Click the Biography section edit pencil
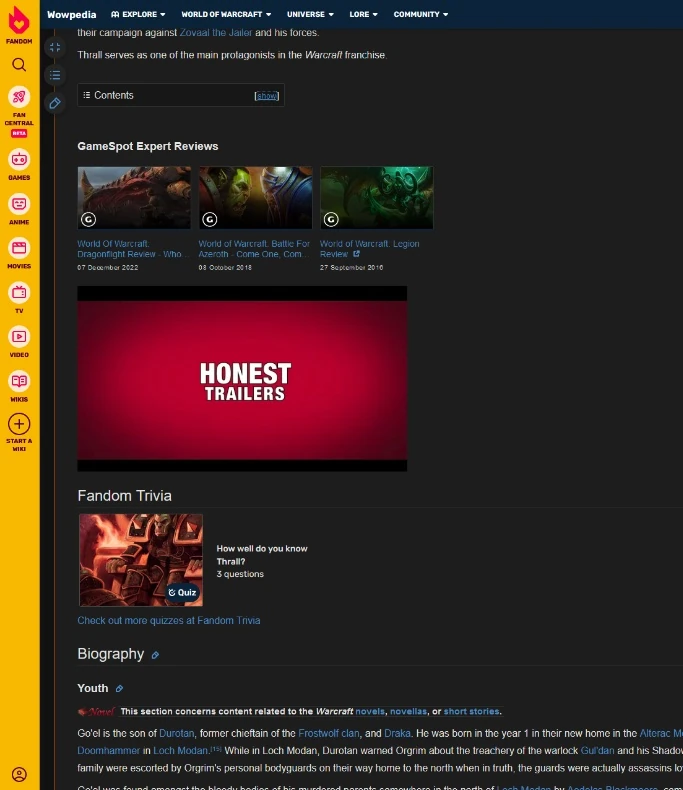683x790 pixels. 155,655
